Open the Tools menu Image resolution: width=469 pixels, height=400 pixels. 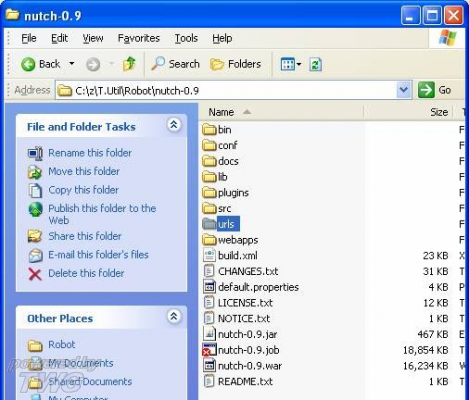point(186,38)
